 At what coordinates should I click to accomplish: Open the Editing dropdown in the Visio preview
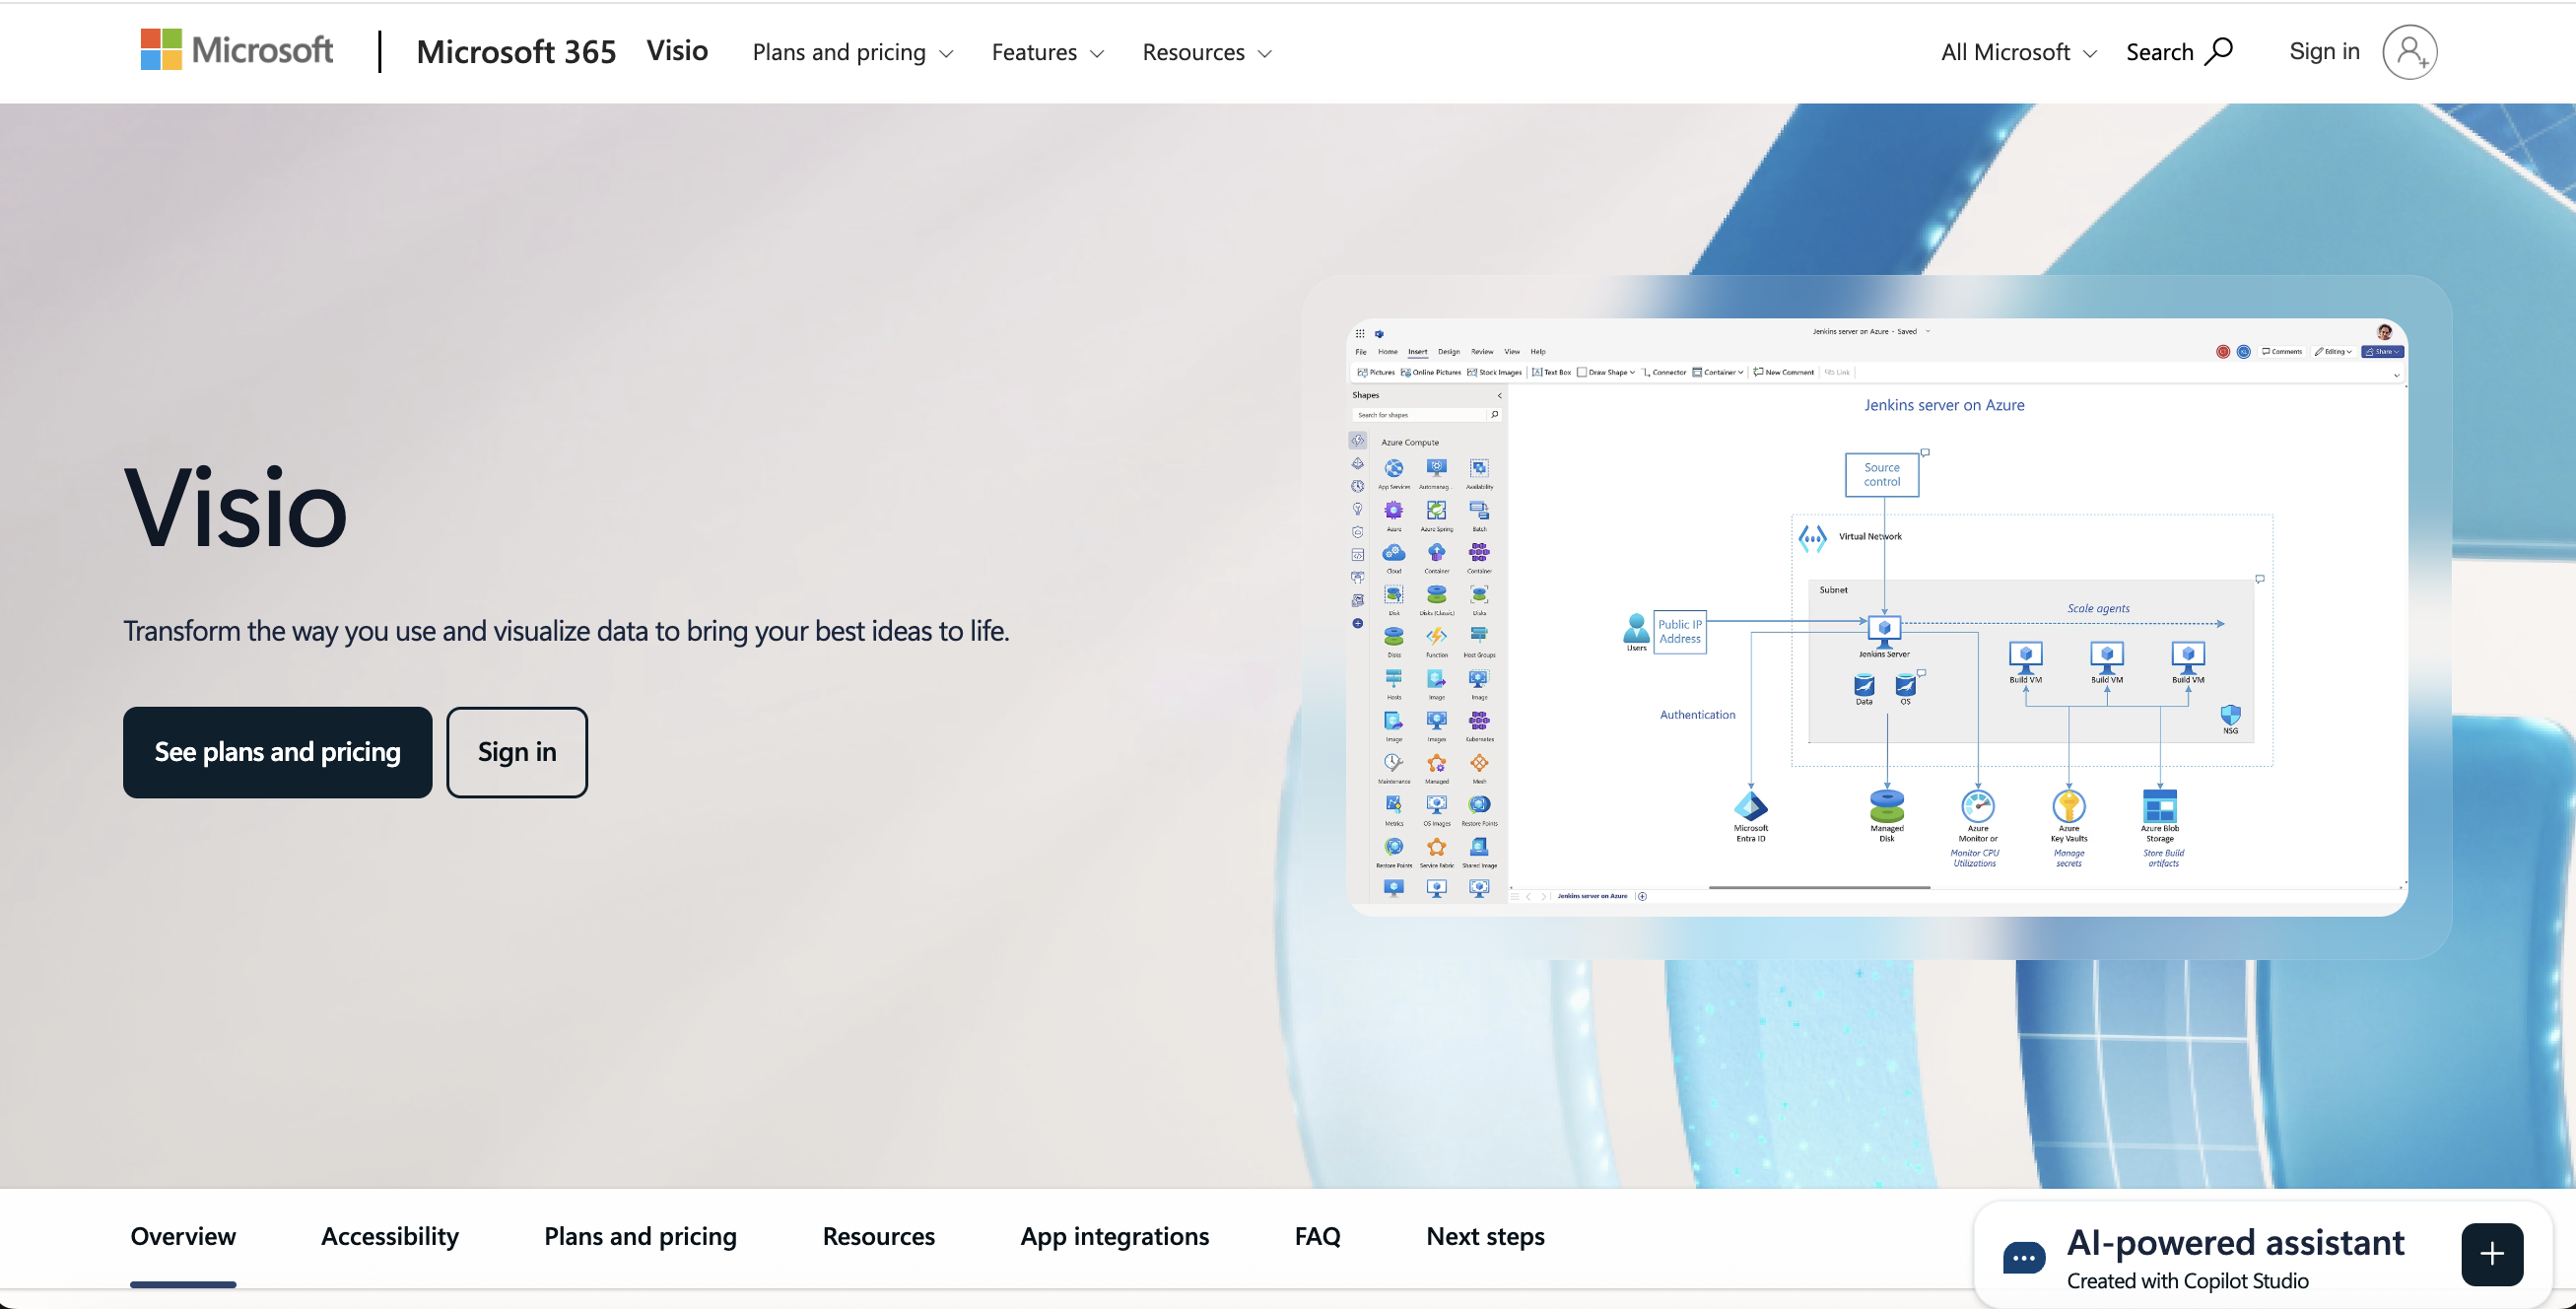(2333, 352)
